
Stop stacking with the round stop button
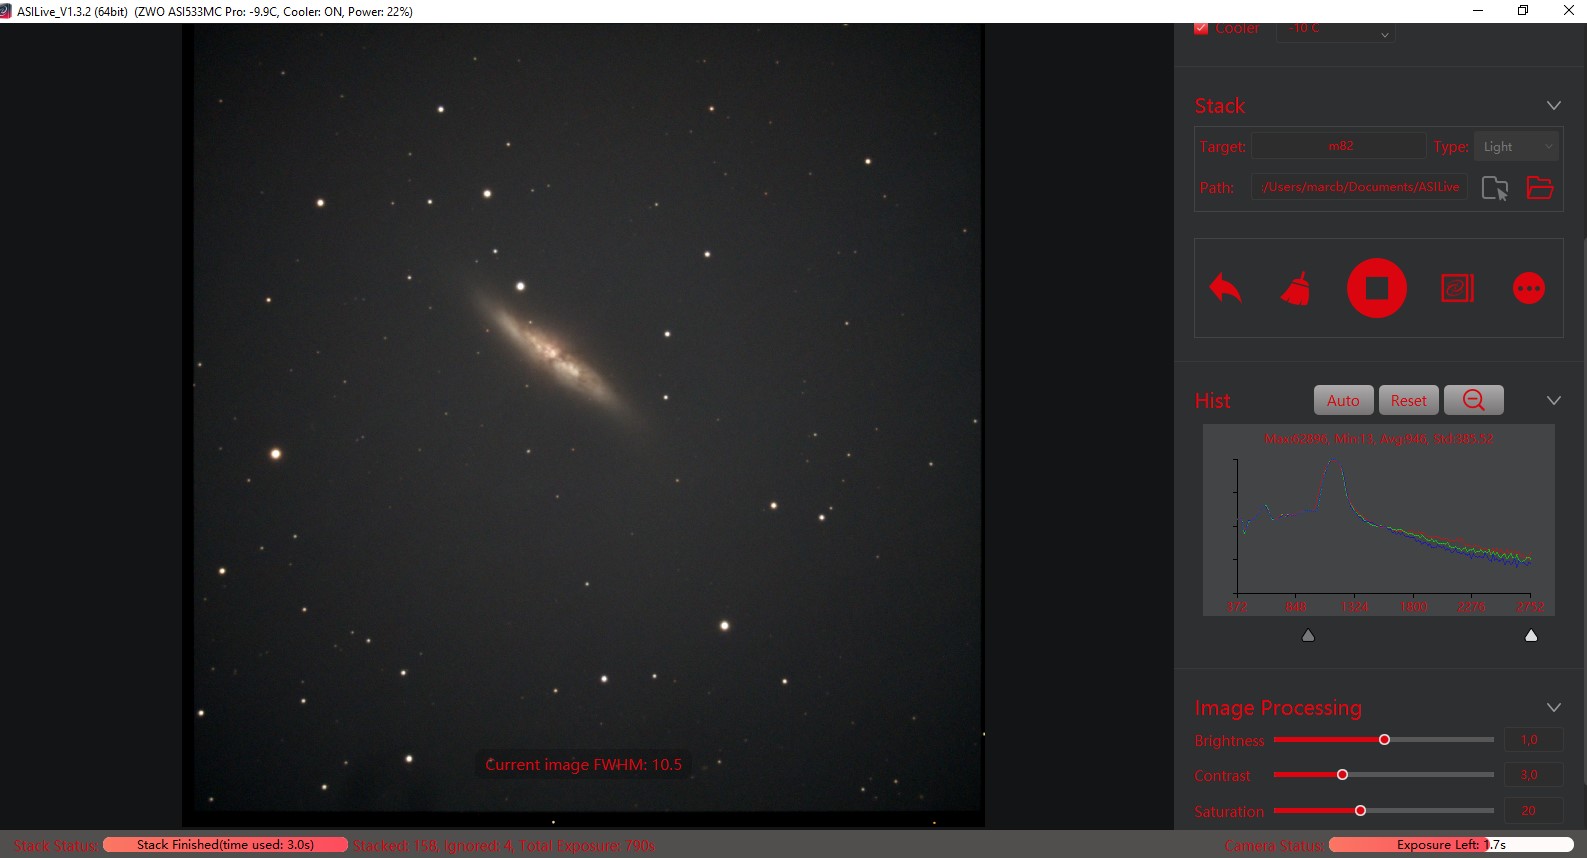tap(1377, 288)
